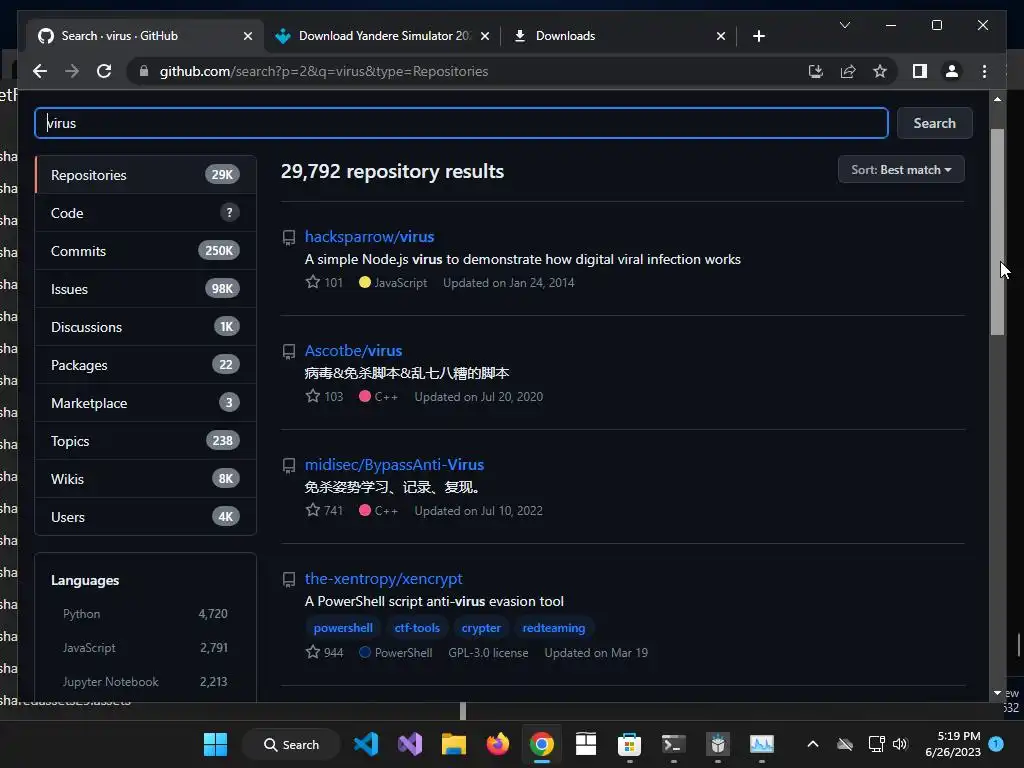Click the Chrome icon in taskbar

click(x=541, y=744)
